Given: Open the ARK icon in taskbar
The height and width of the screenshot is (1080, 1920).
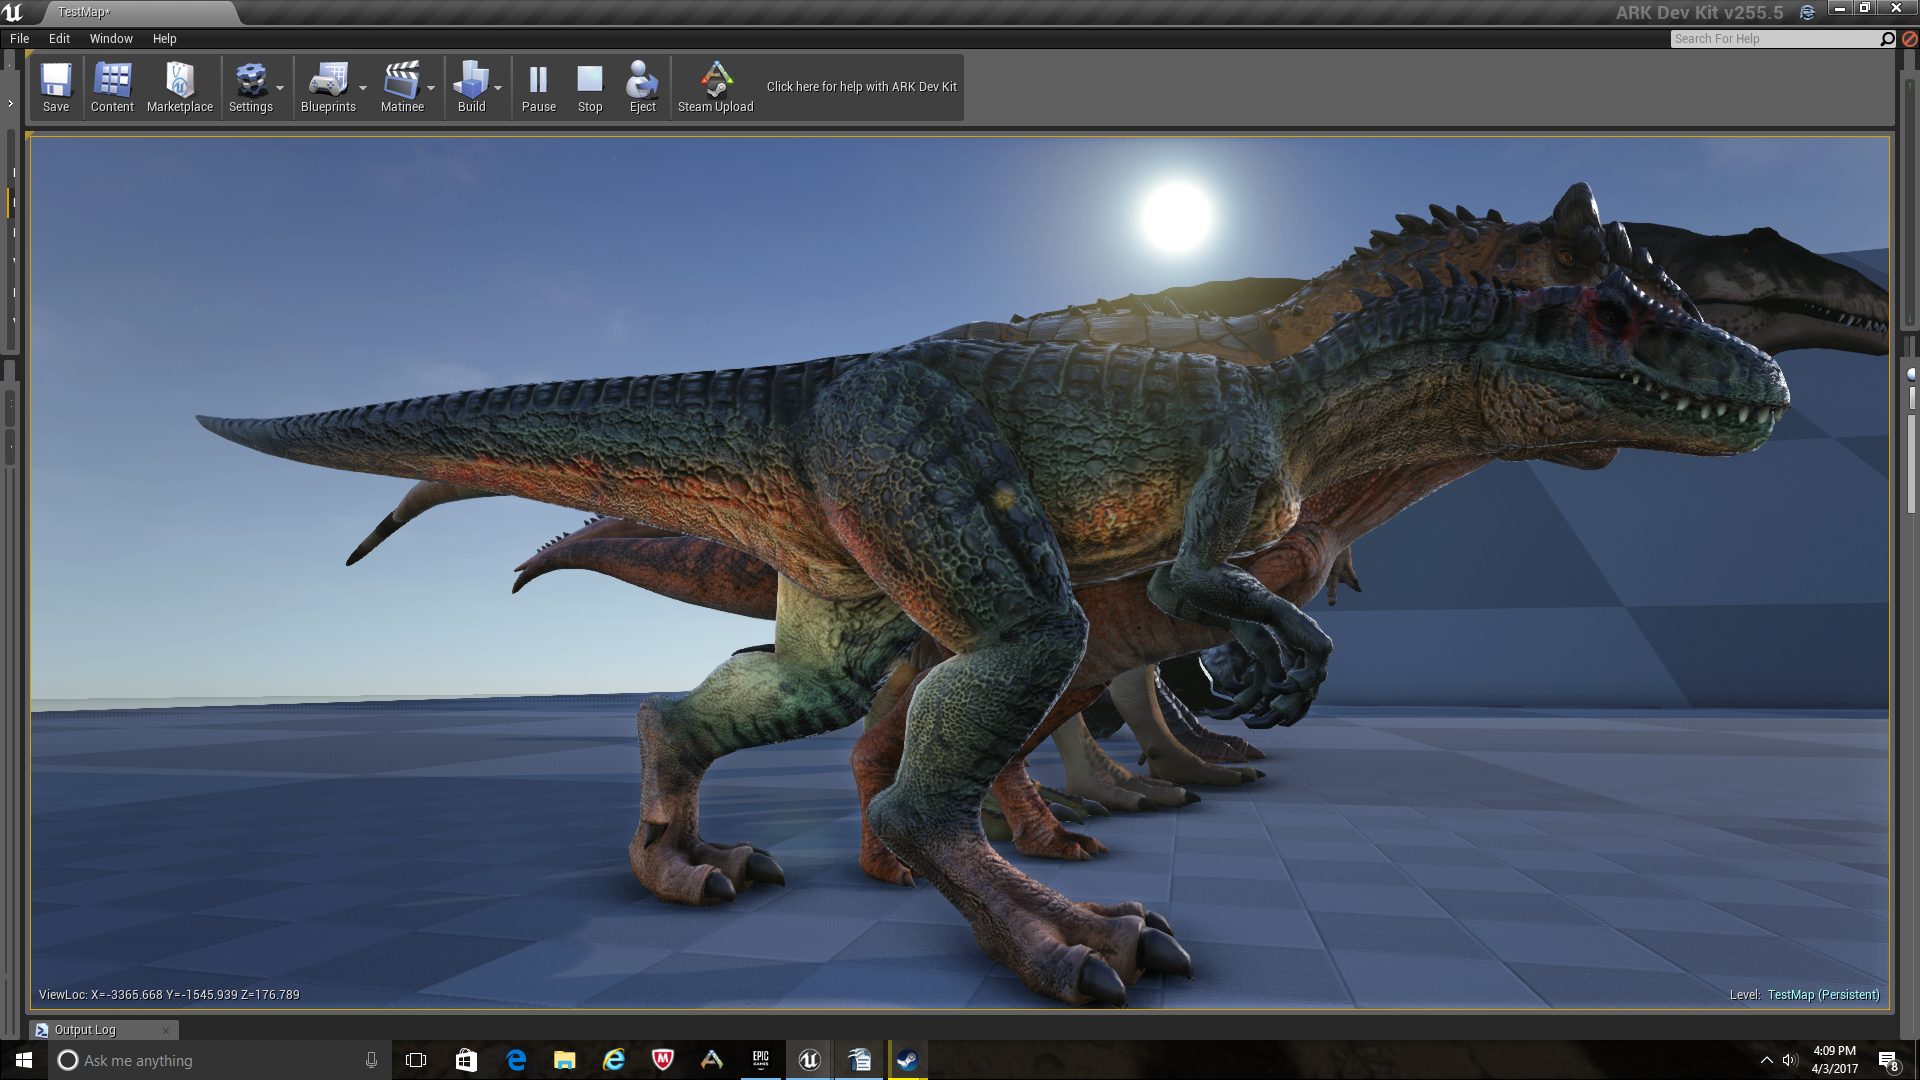Looking at the screenshot, I should 712,1060.
